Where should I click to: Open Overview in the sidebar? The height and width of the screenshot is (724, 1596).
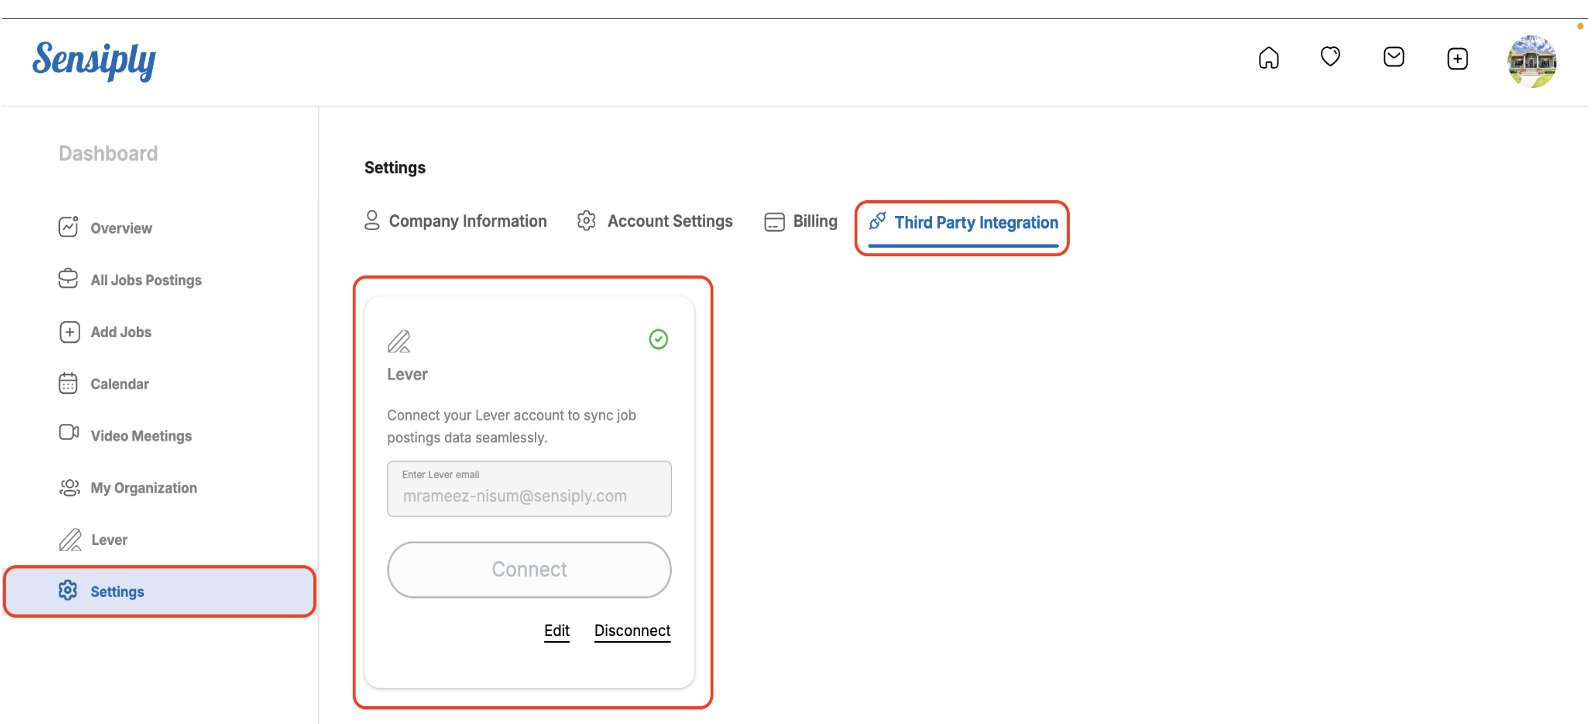(120, 228)
